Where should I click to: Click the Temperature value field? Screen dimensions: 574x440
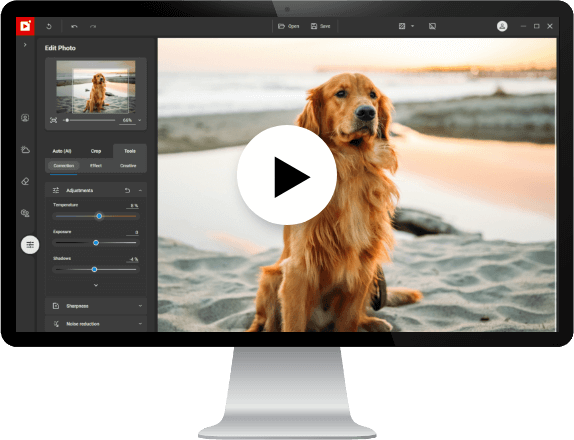[132, 206]
